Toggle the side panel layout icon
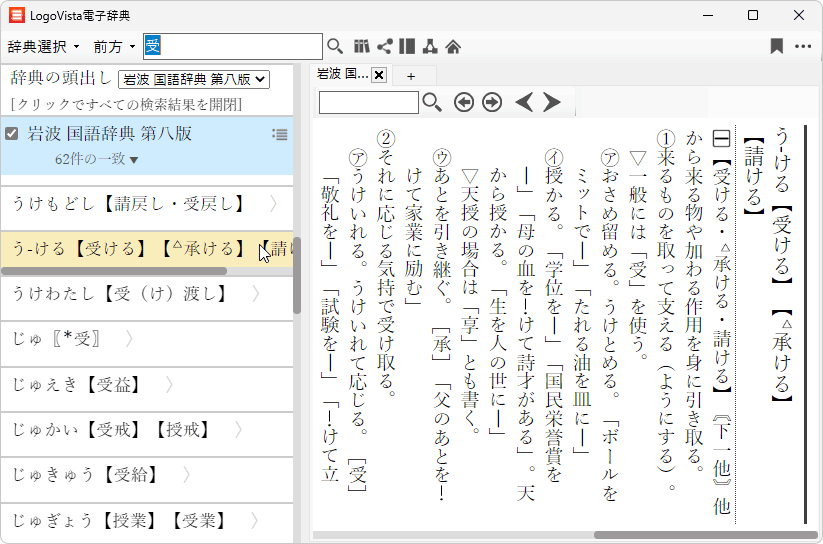Screen dimensions: 823x544 (407, 46)
